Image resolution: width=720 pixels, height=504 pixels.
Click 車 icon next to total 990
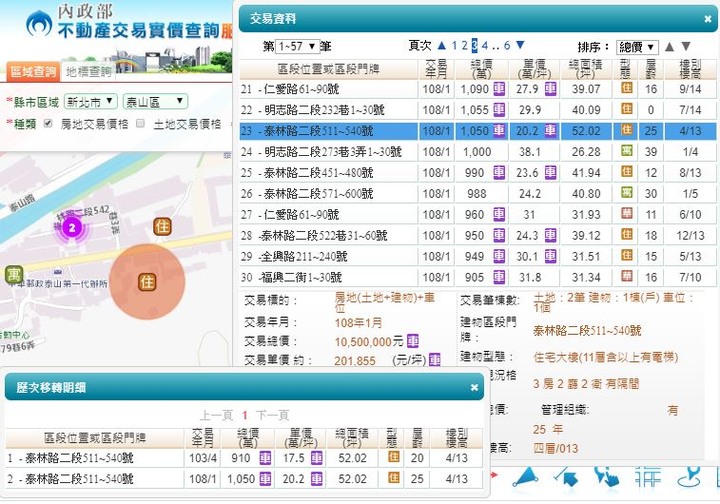499,173
